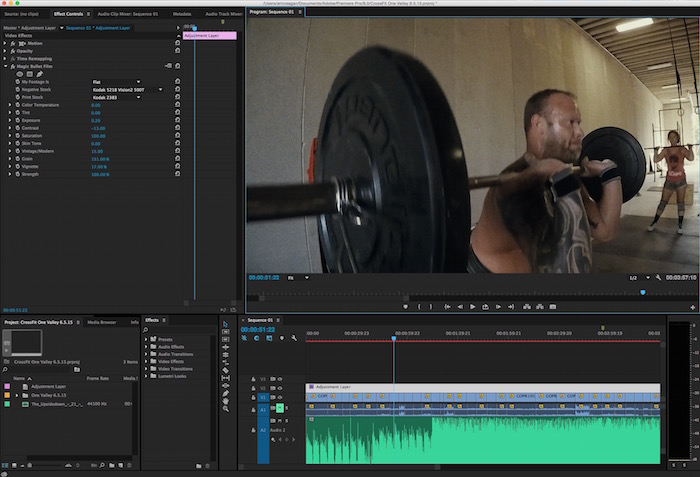This screenshot has height=477, width=700.
Task: Collapse Magic Bullet Film effect
Action: [x=5, y=66]
